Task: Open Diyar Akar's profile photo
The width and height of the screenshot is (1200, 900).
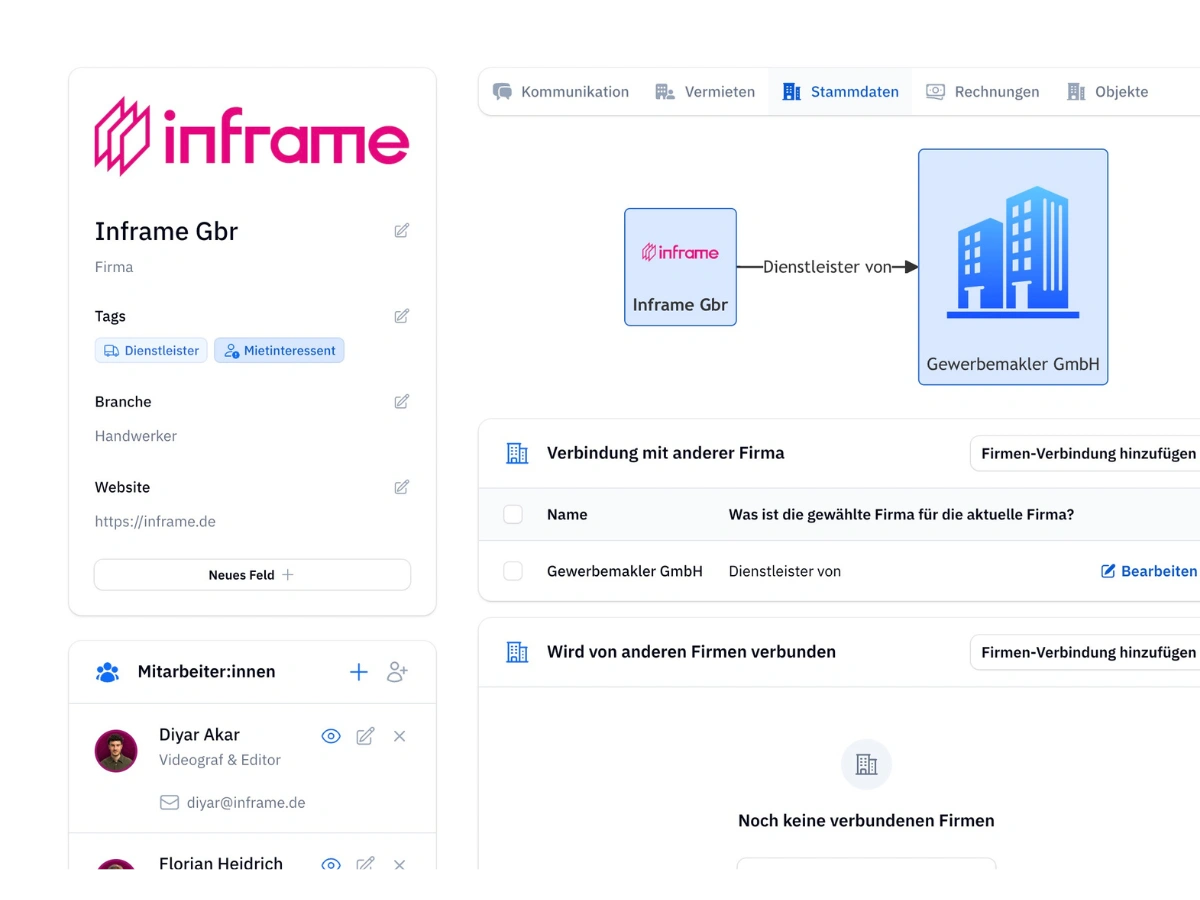Action: [x=116, y=751]
